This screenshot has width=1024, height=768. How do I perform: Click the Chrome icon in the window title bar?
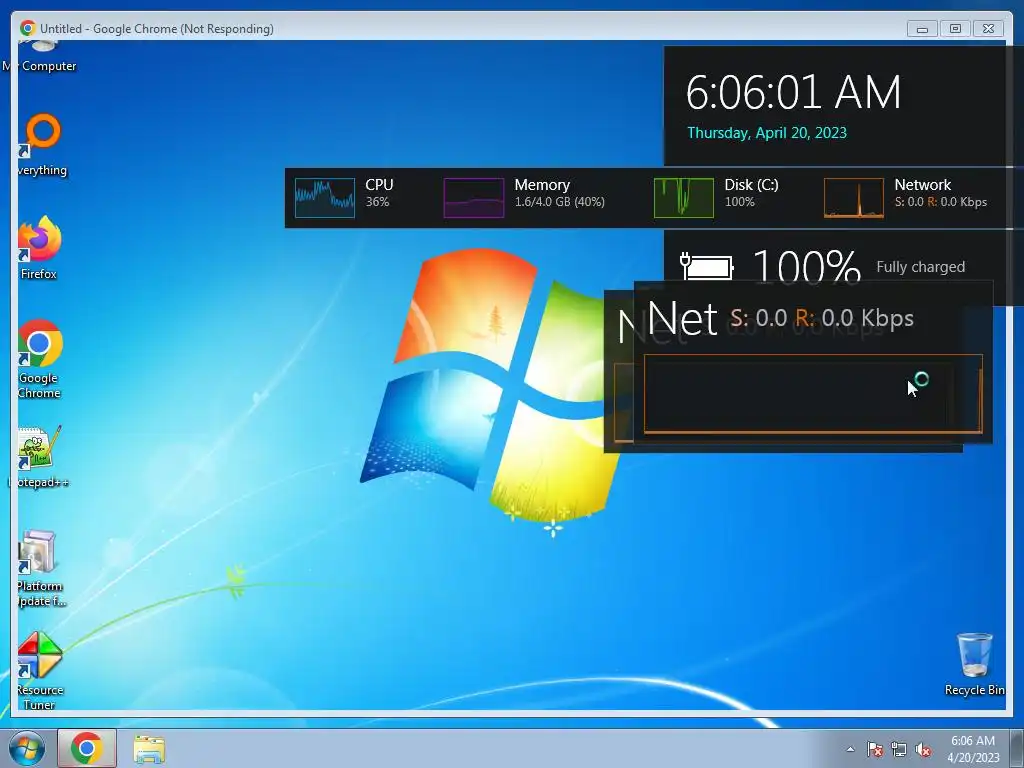click(27, 28)
